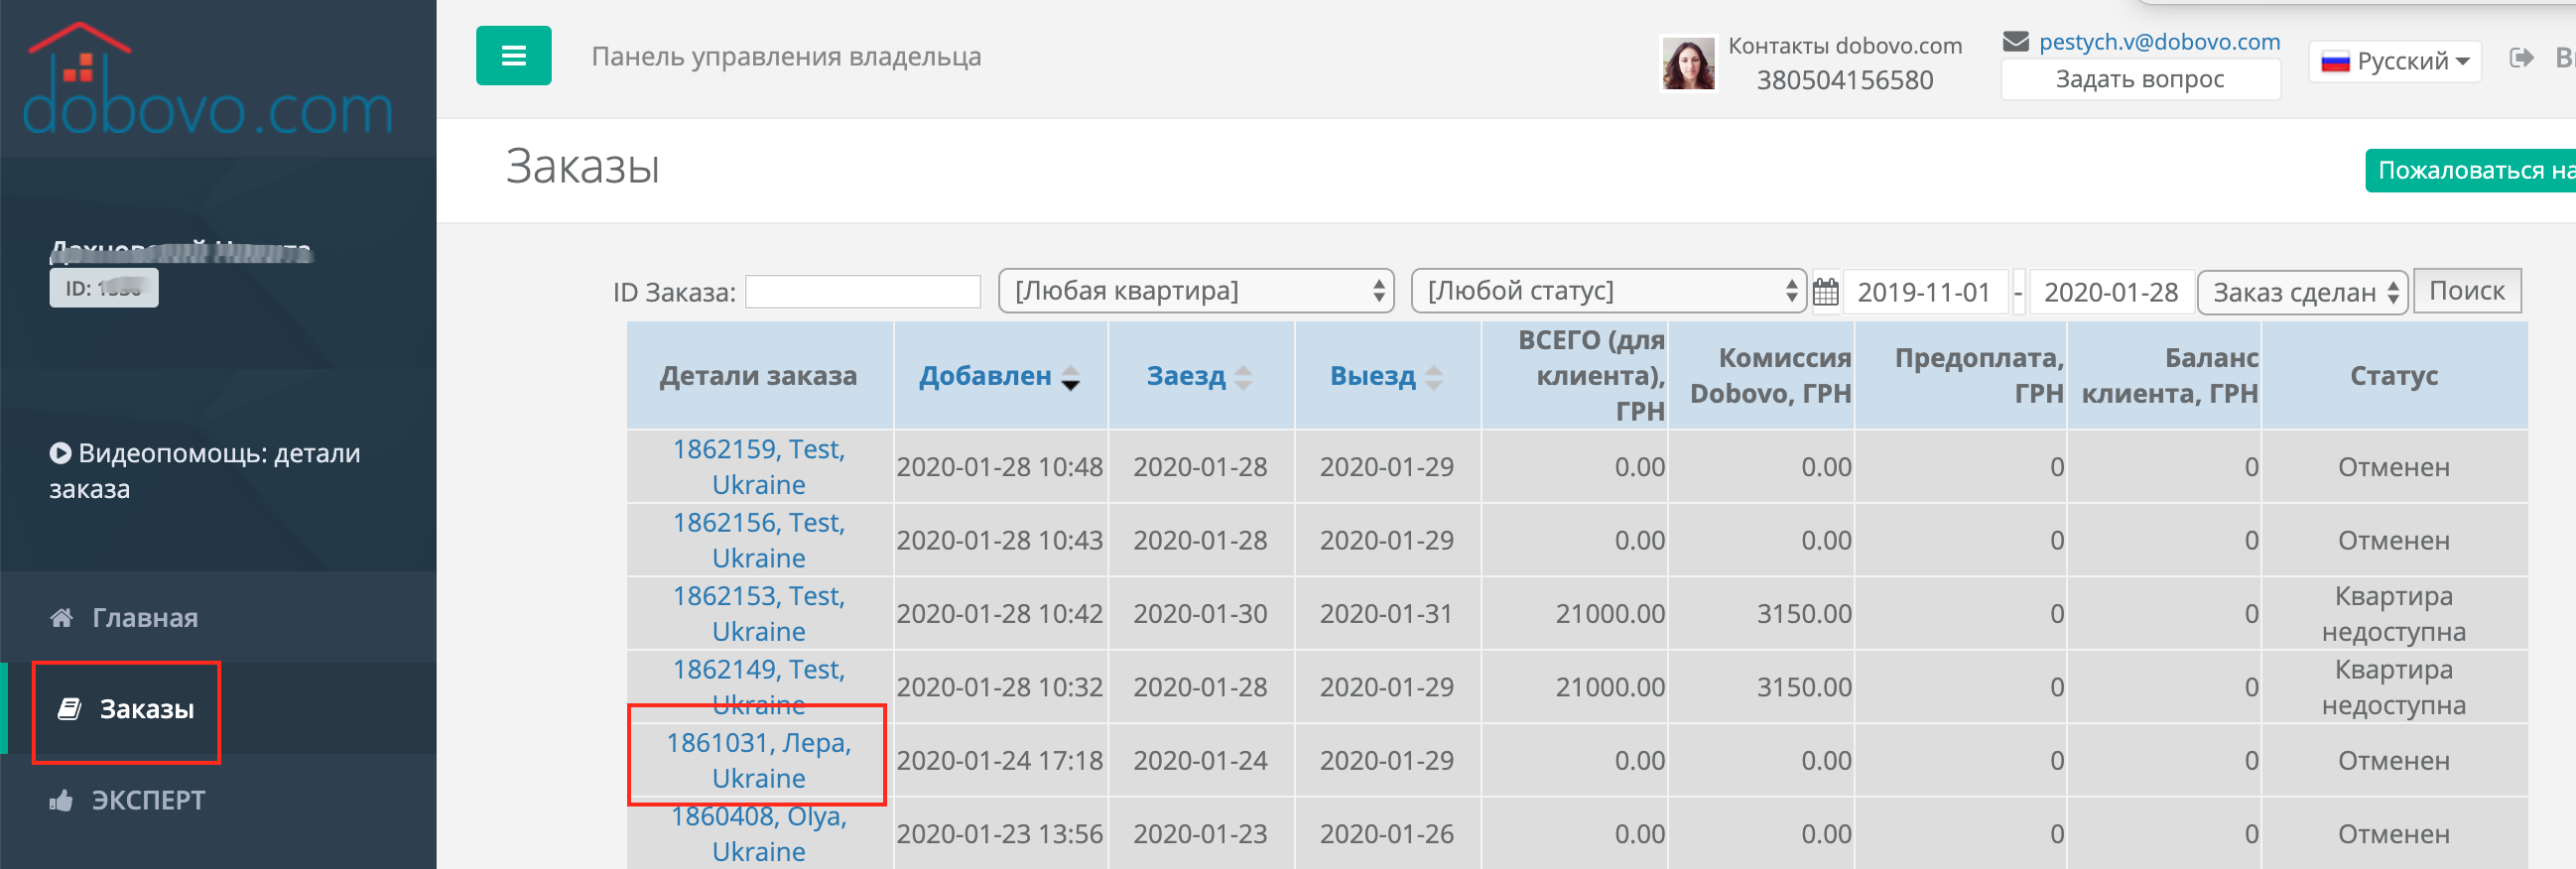Expand the Любой статус dropdown

(x=1608, y=291)
